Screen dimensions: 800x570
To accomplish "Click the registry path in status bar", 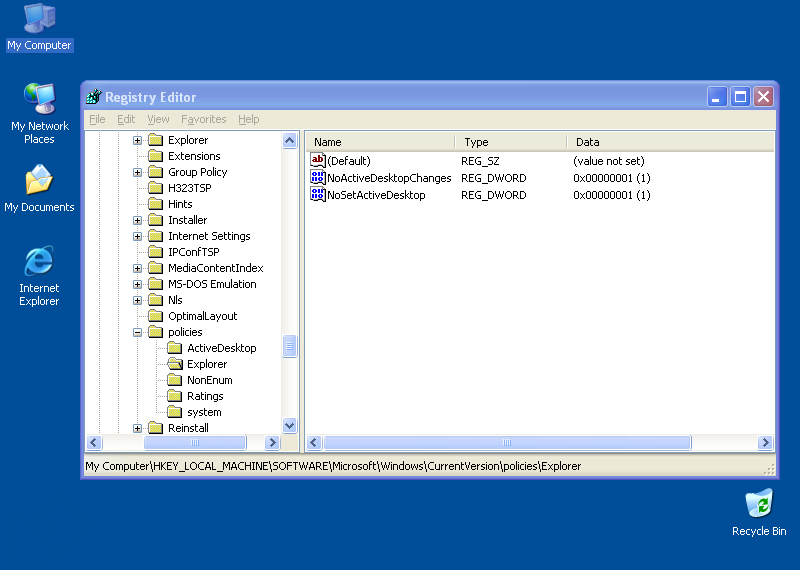I will click(x=333, y=466).
